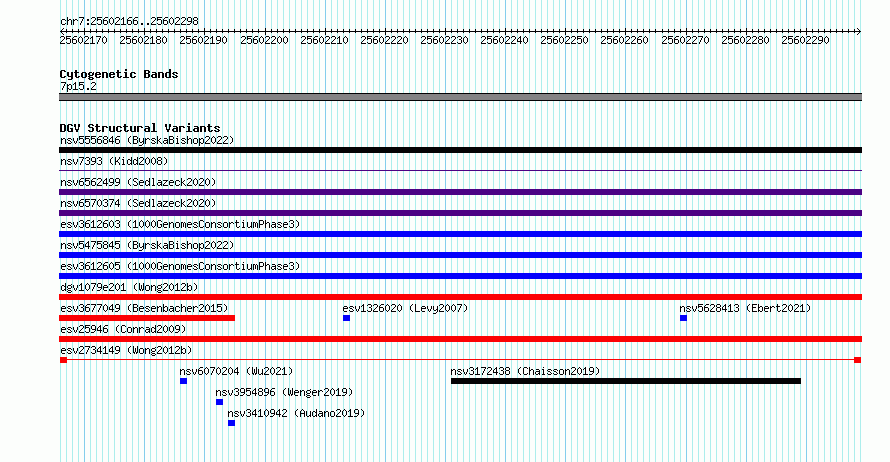Open esv1326020 (Levy2007) variant label
Viewport: 890px width, 462px height.
tap(405, 308)
